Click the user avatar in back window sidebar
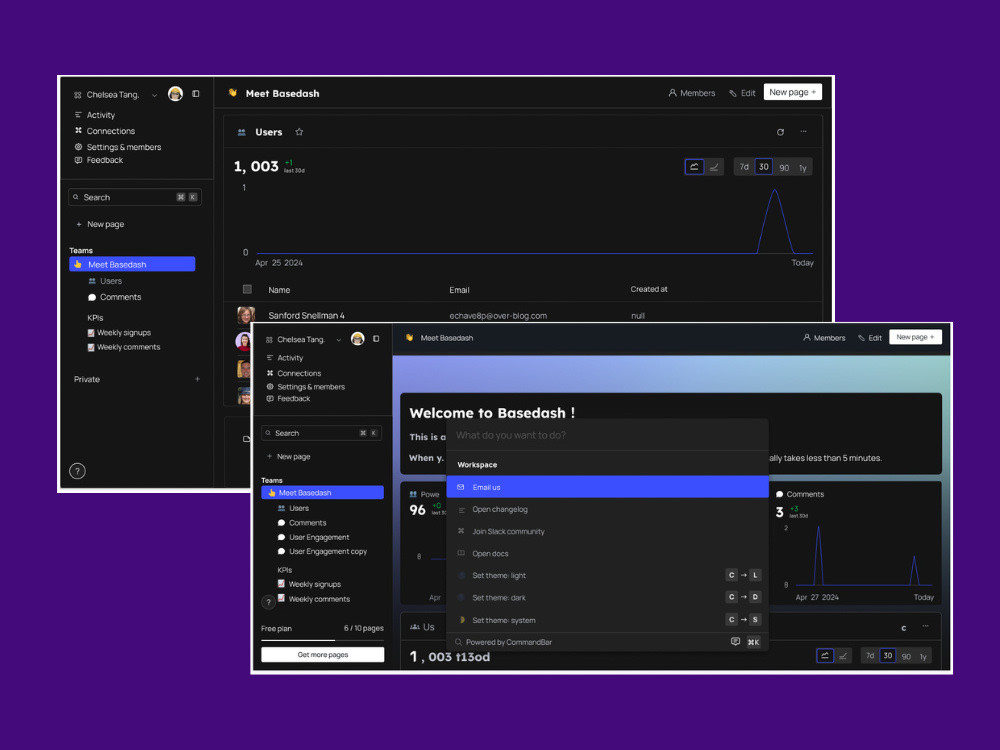This screenshot has height=750, width=1000. click(x=175, y=94)
